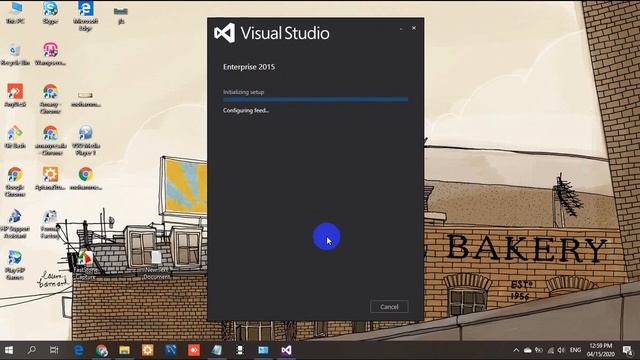Select the Format Factory desktop shortcut
The image size is (640, 360).
pos(50,223)
